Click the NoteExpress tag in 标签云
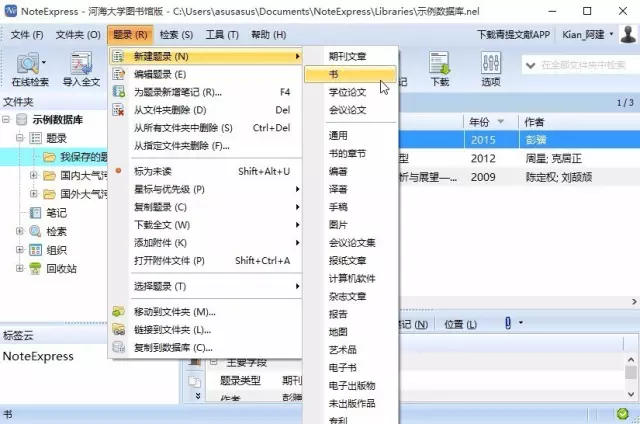This screenshot has height=424, width=640. click(38, 356)
